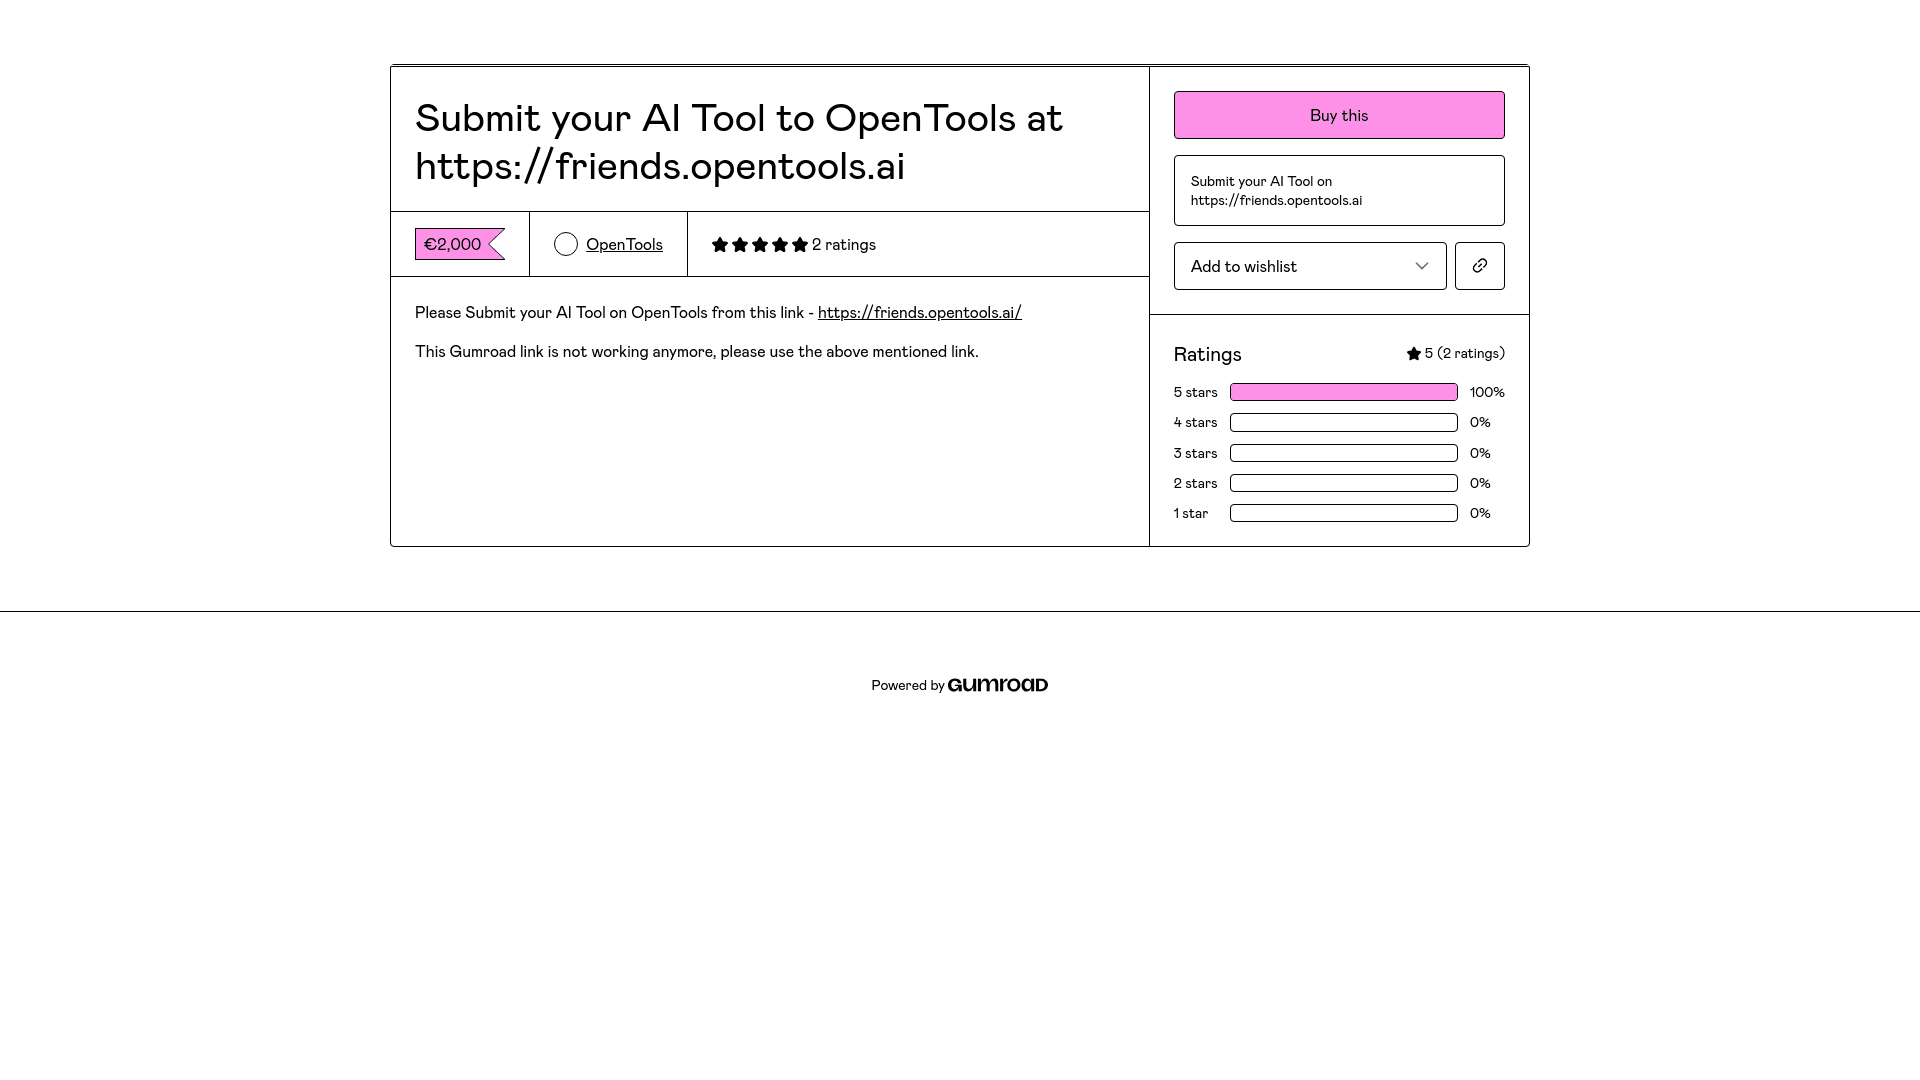Open the OpenTools seller profile link
Image resolution: width=1920 pixels, height=1080 pixels.
[x=624, y=244]
